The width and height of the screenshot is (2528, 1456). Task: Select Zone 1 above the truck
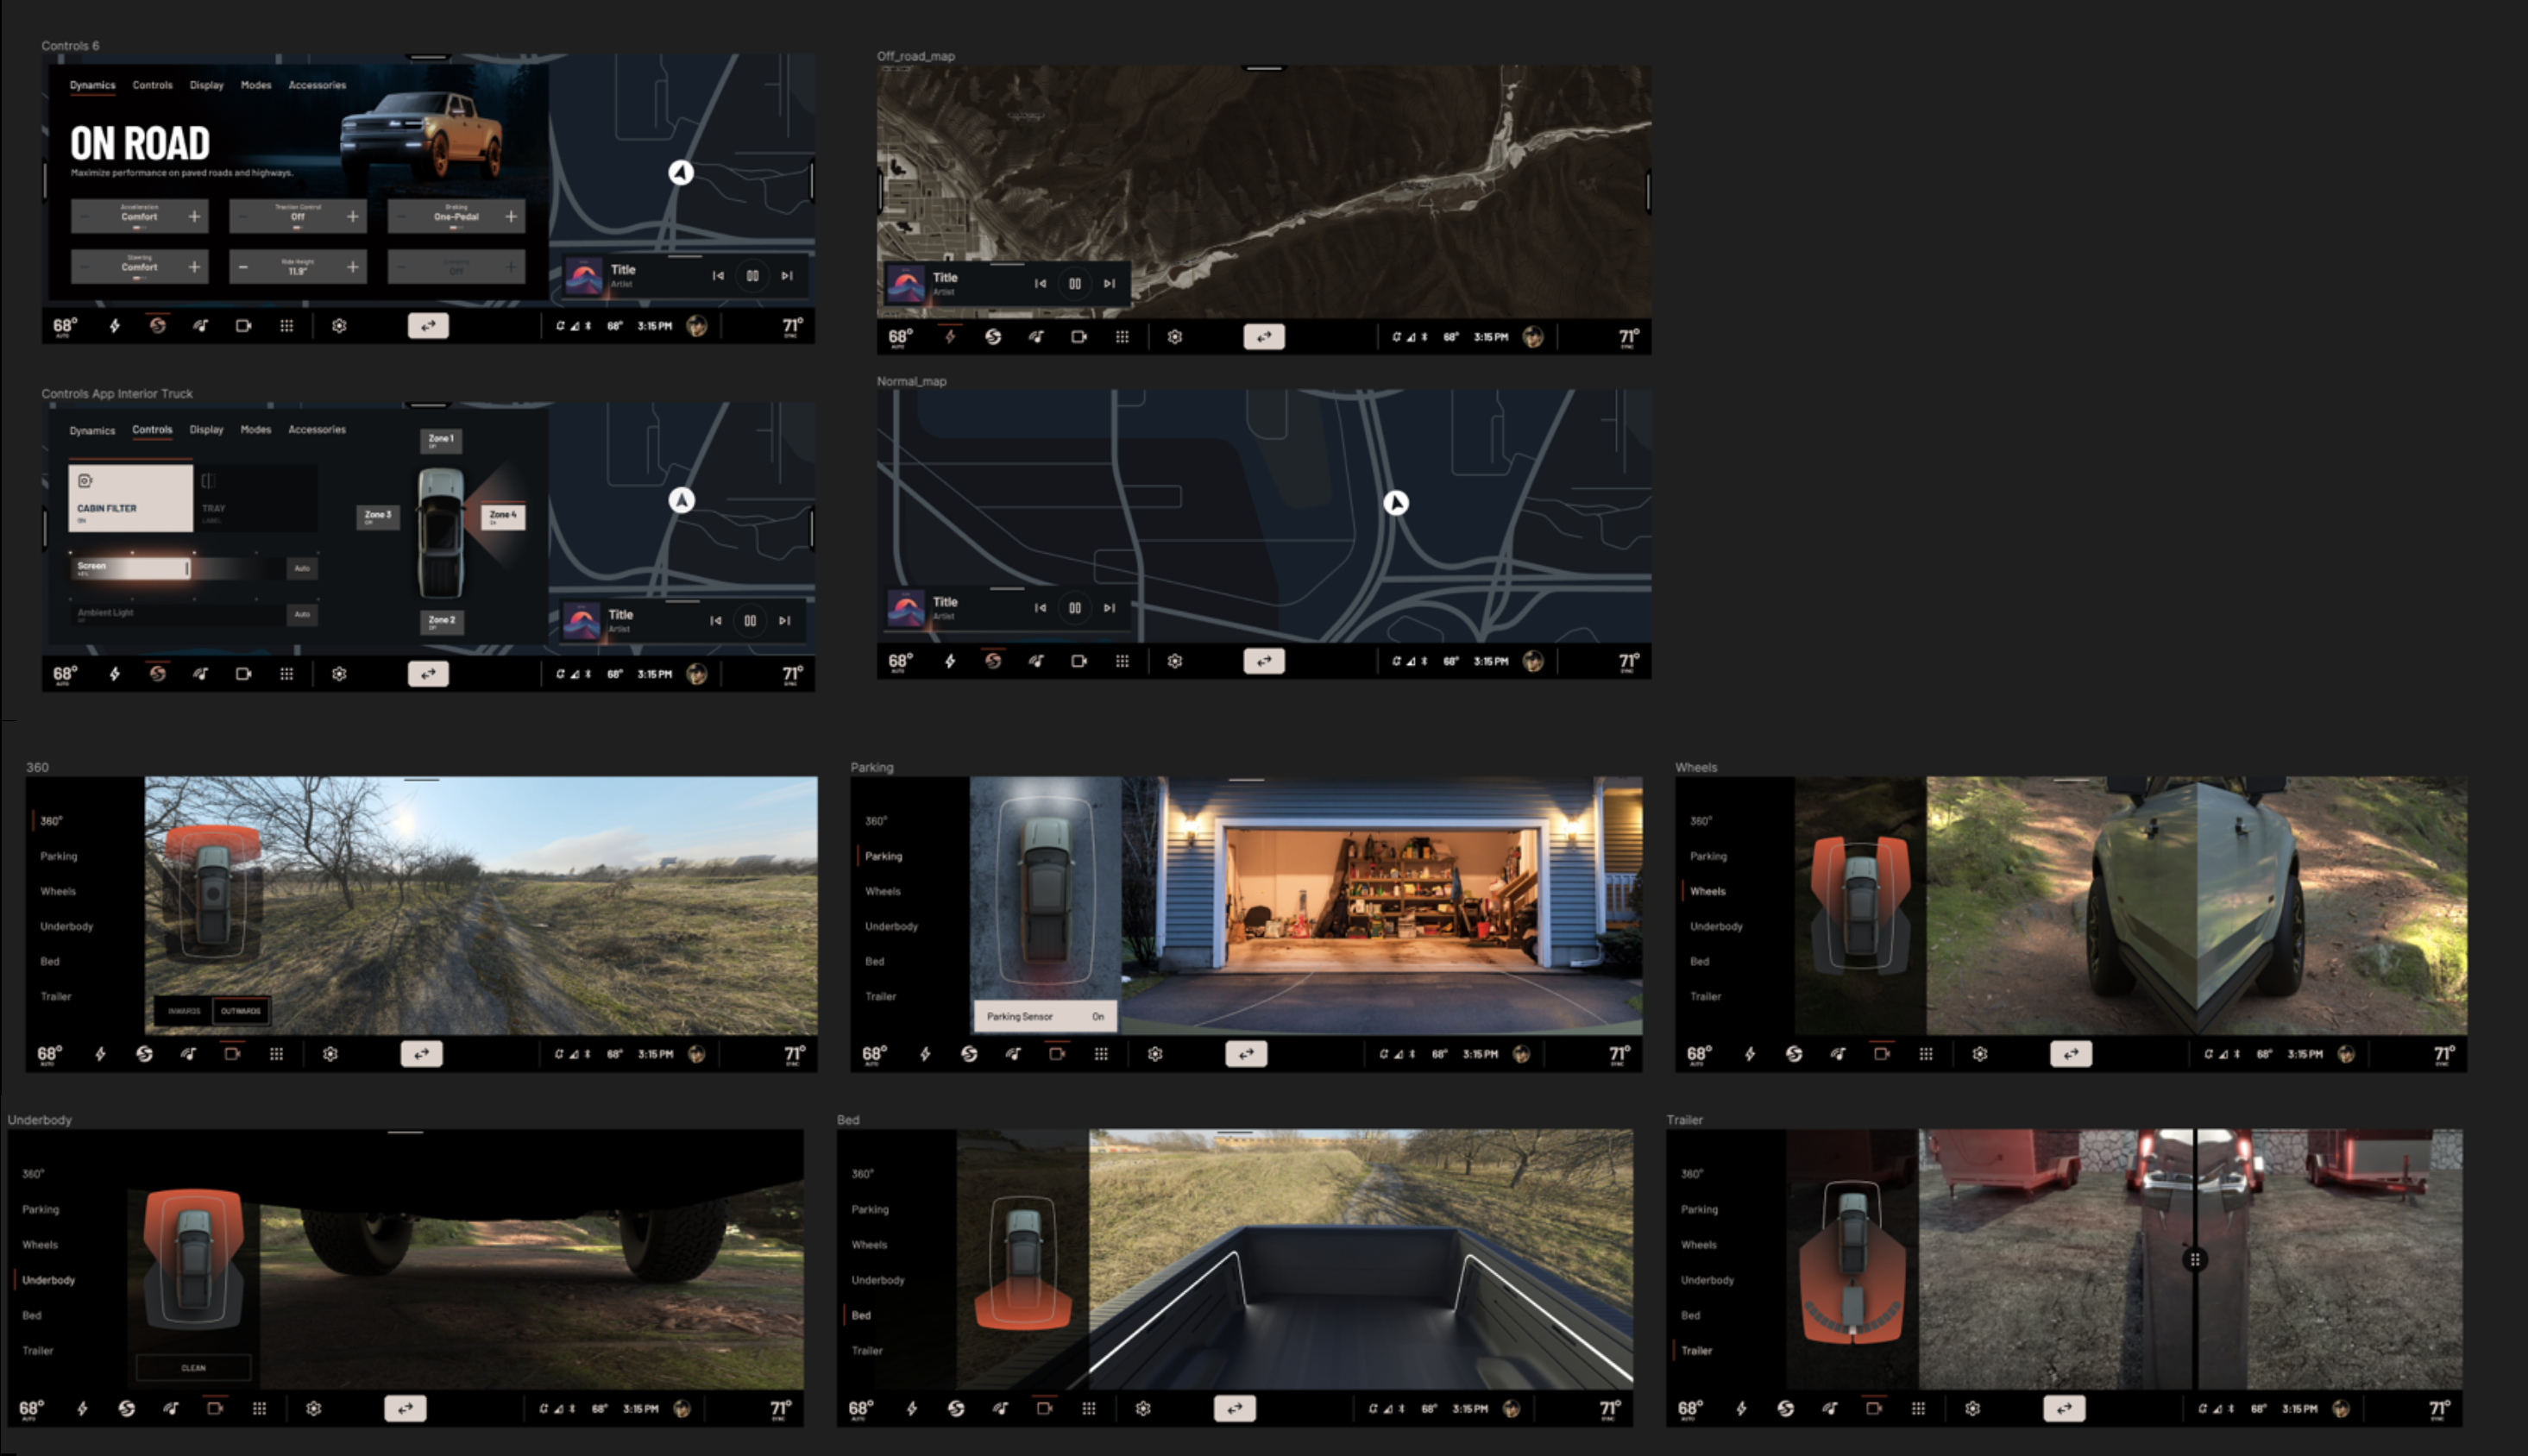(x=441, y=440)
